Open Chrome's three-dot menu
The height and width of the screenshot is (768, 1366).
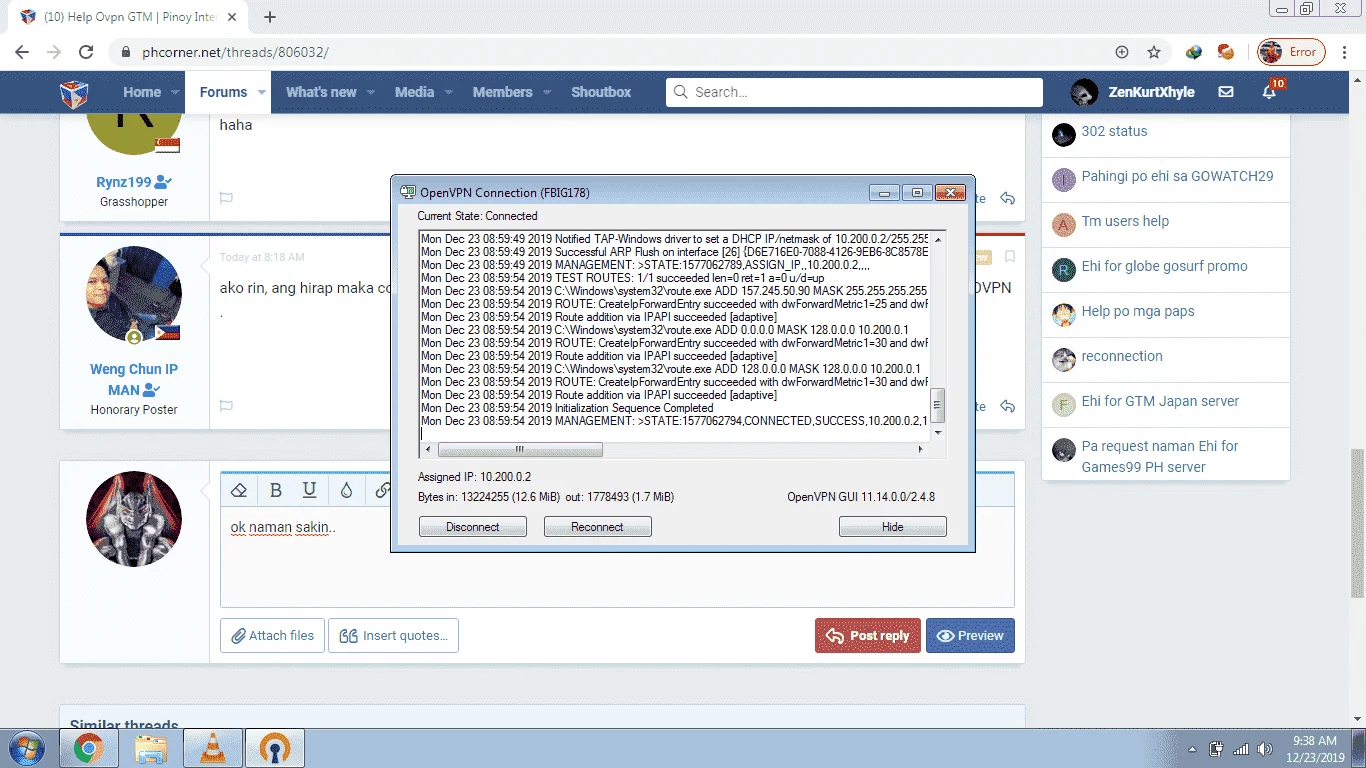(1345, 52)
